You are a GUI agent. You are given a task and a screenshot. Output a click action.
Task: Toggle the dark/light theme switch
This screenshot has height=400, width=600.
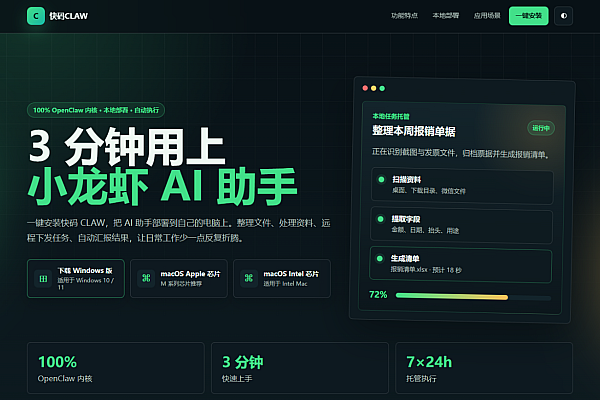tap(564, 16)
